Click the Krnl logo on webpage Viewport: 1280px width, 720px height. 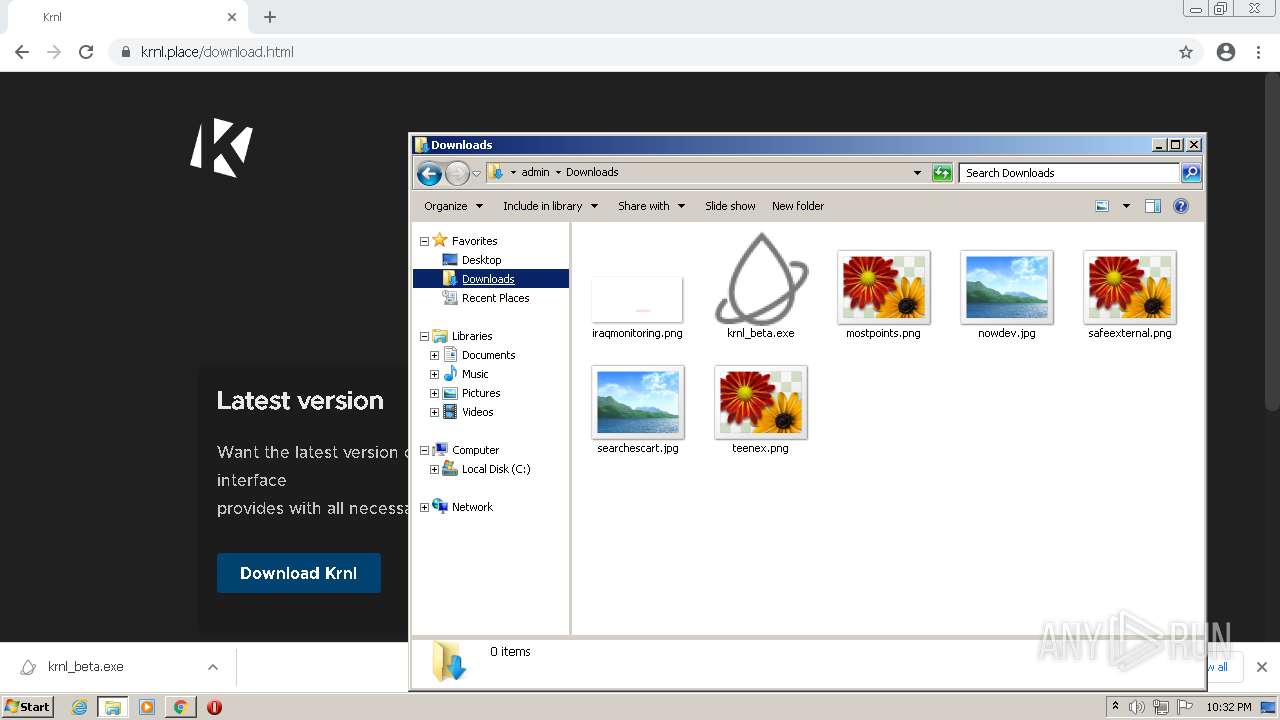coord(222,147)
